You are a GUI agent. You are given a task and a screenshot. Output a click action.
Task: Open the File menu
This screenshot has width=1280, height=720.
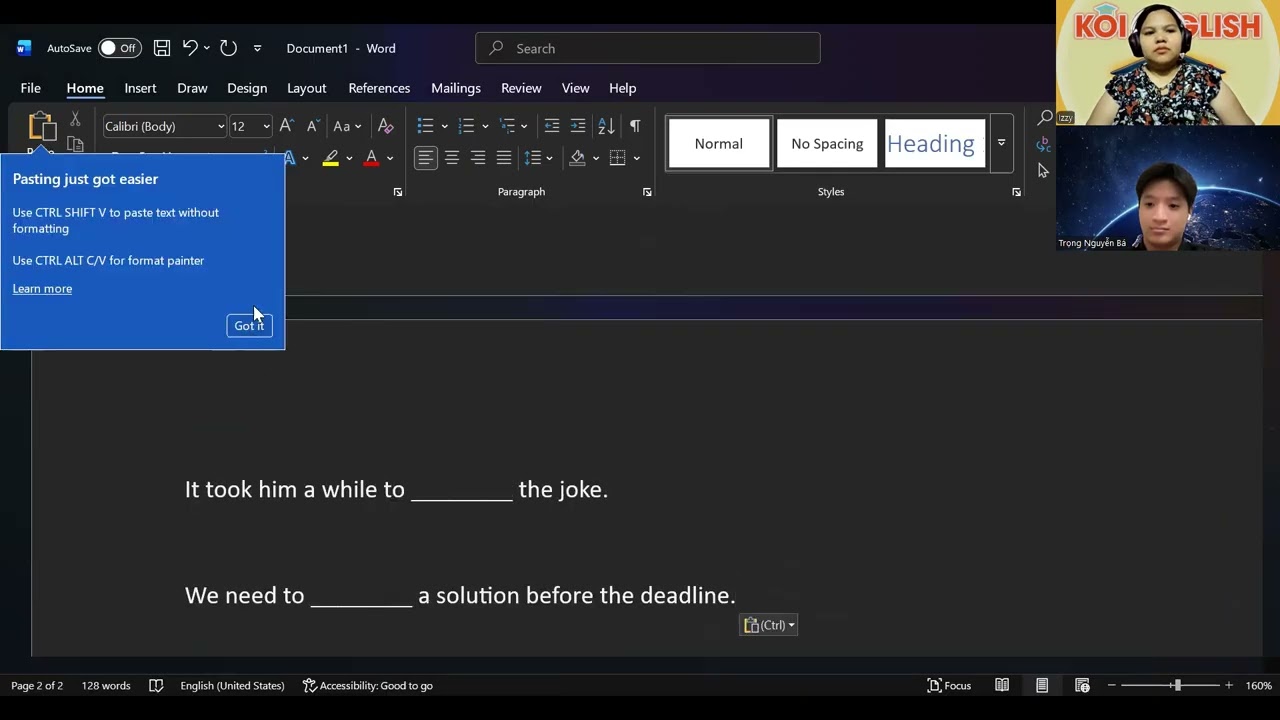tap(31, 88)
